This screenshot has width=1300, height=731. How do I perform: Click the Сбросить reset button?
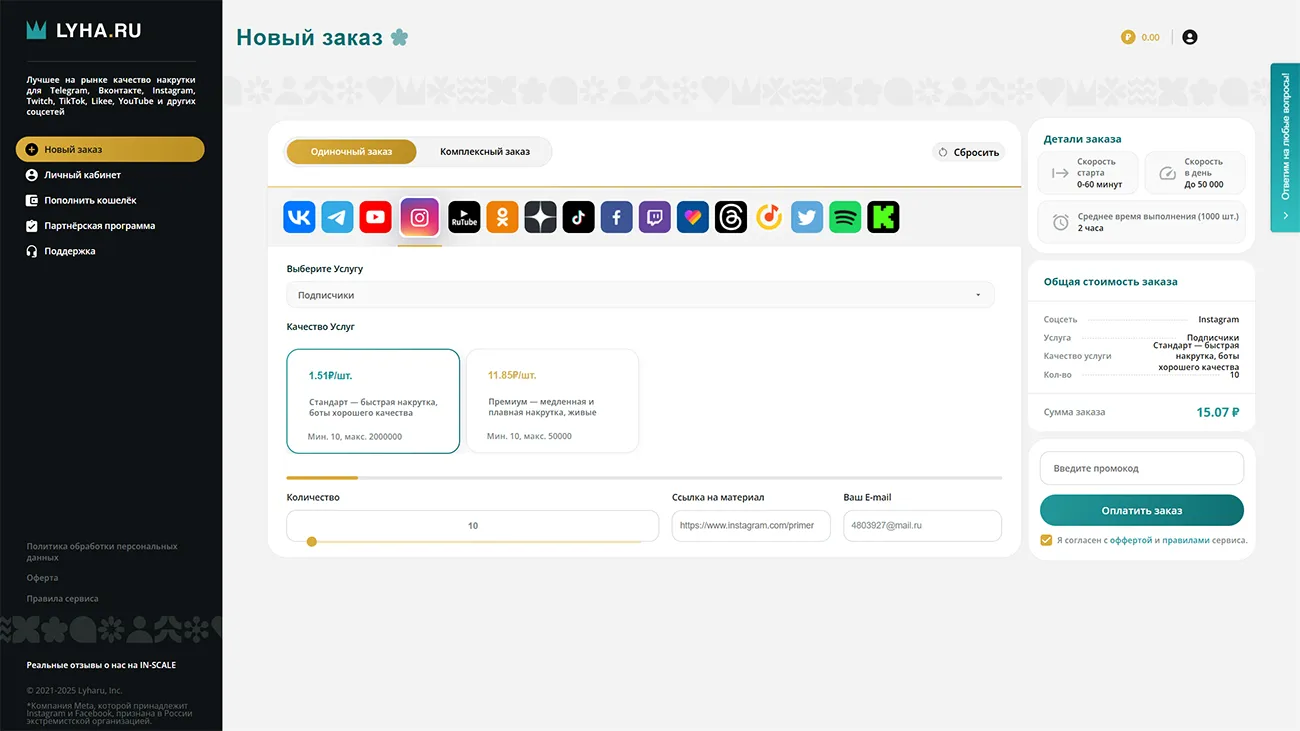click(x=968, y=152)
